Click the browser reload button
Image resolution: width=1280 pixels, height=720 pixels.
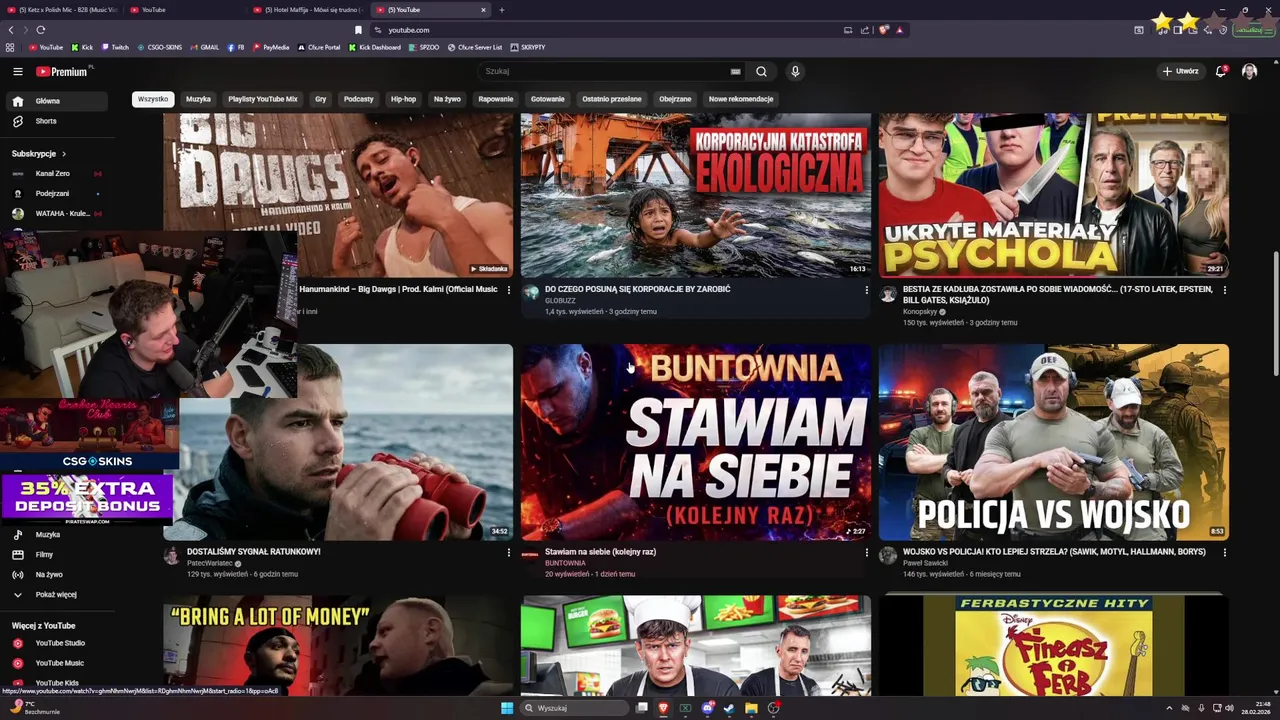pyautogui.click(x=40, y=30)
